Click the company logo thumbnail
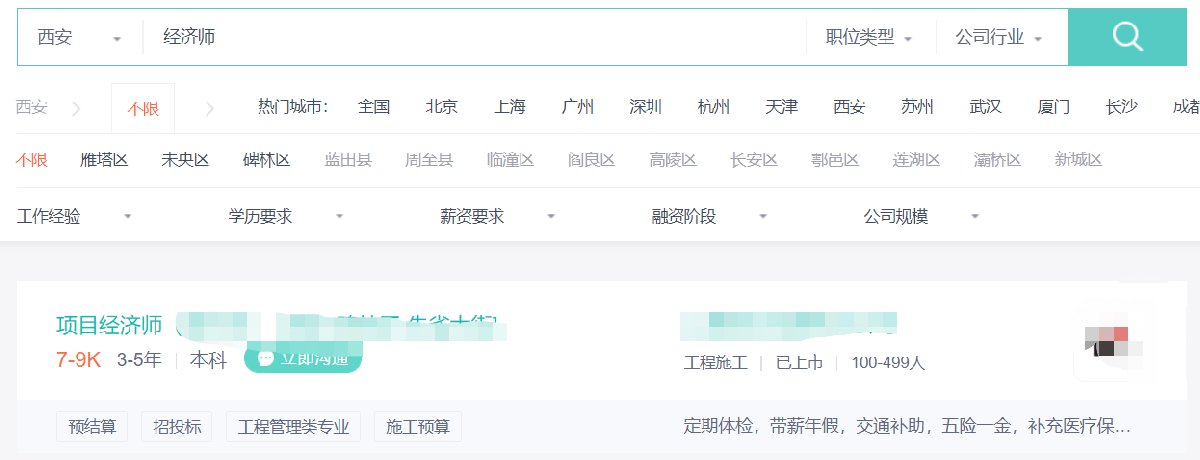1200x460 pixels. (1111, 341)
